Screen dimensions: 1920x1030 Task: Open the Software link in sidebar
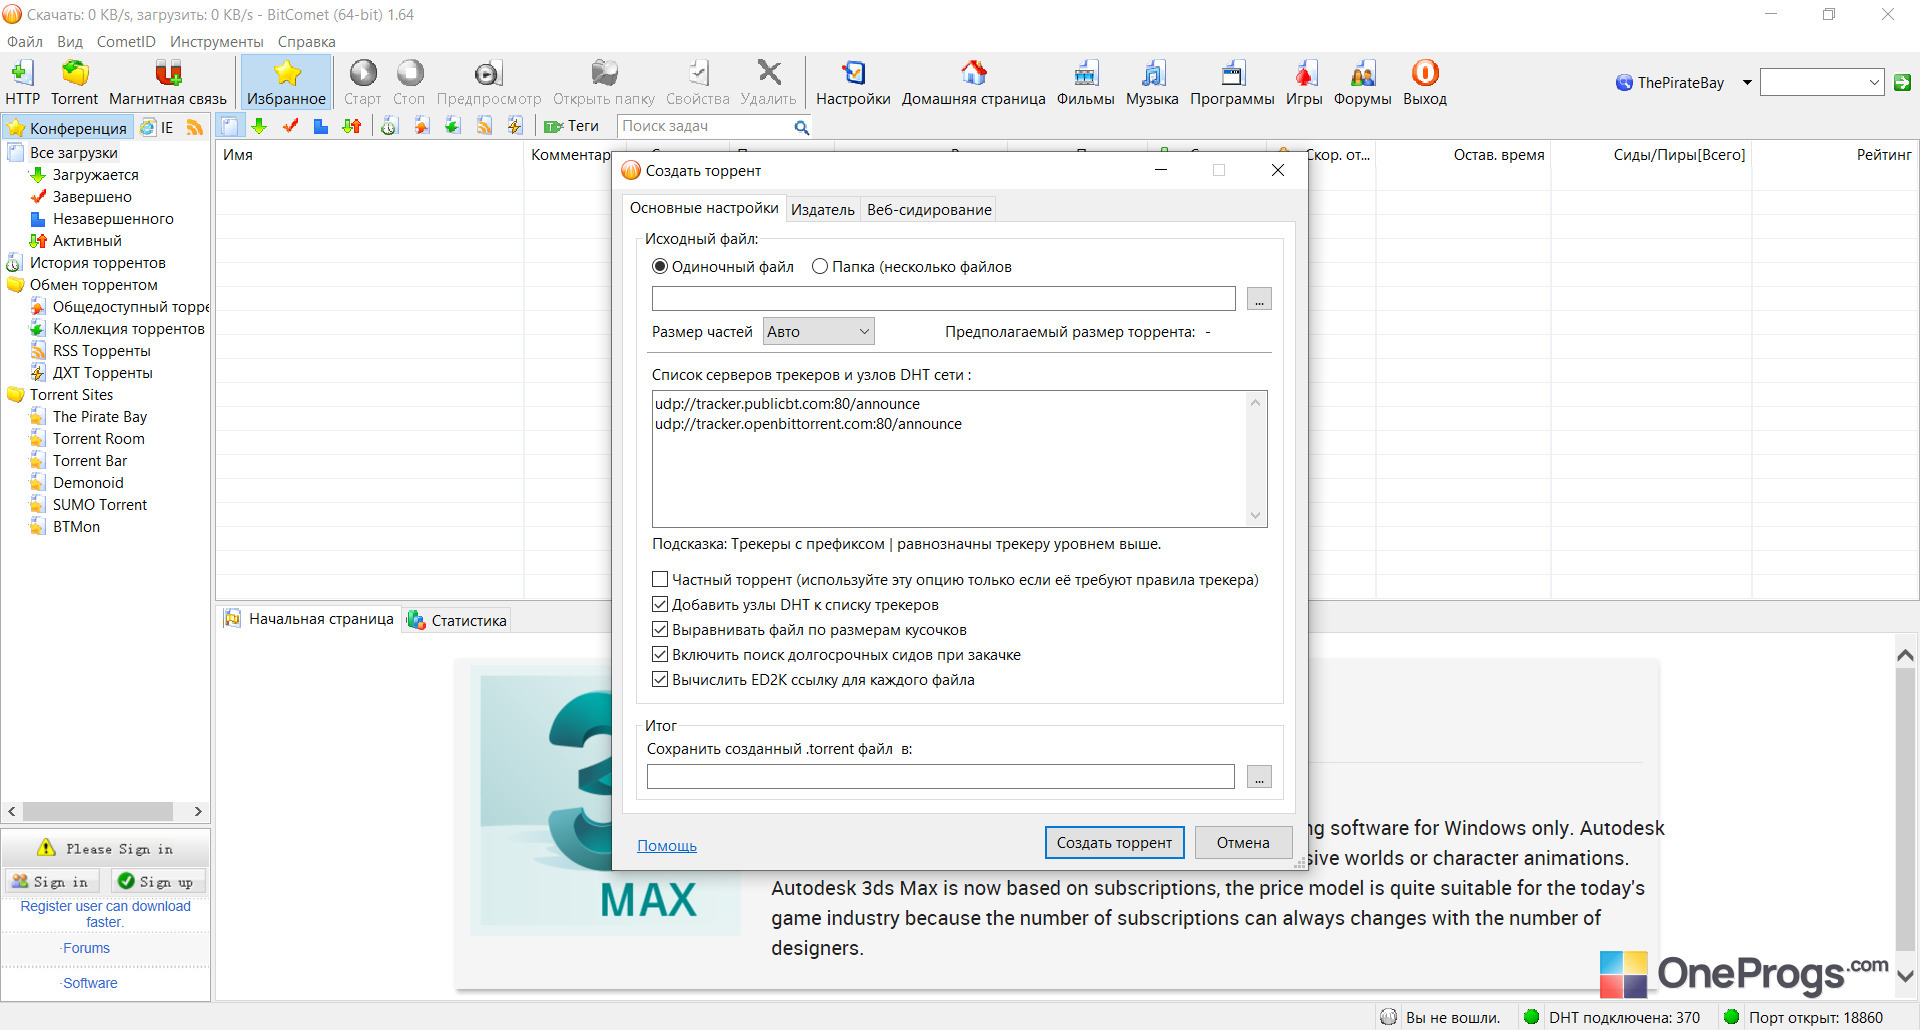click(x=89, y=983)
